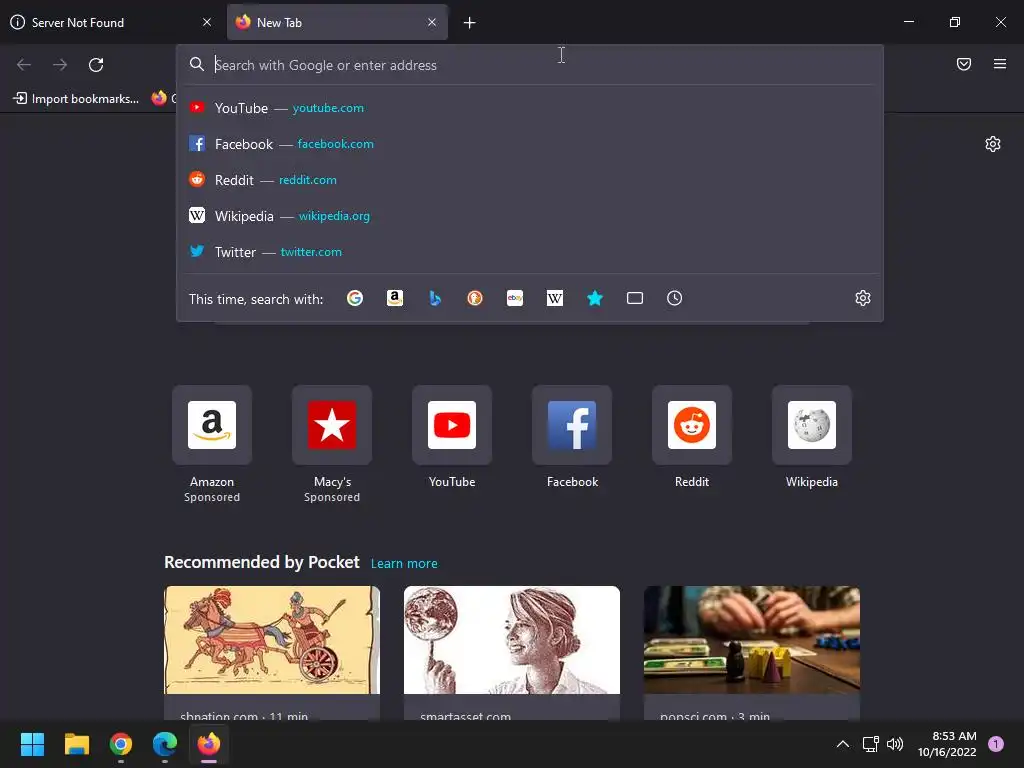The image size is (1024, 768).
Task: Open notification center badge
Action: [996, 744]
